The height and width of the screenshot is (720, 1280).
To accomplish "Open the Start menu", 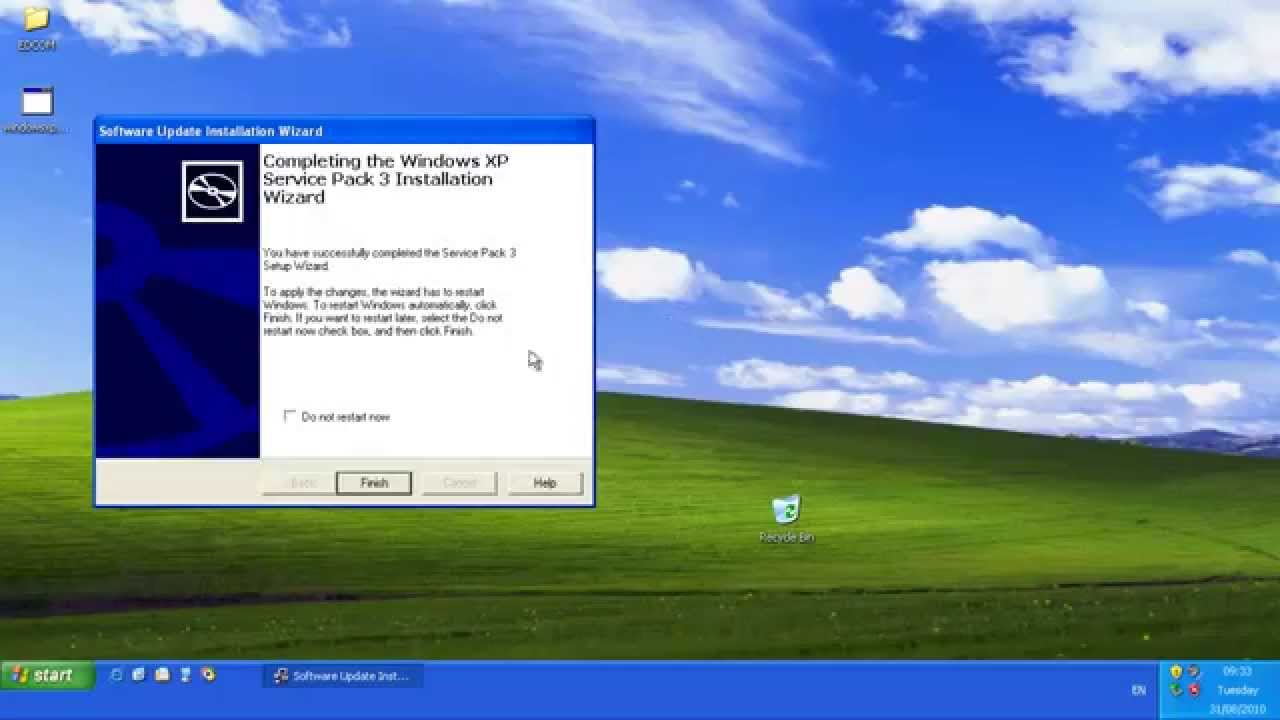I will tap(47, 675).
